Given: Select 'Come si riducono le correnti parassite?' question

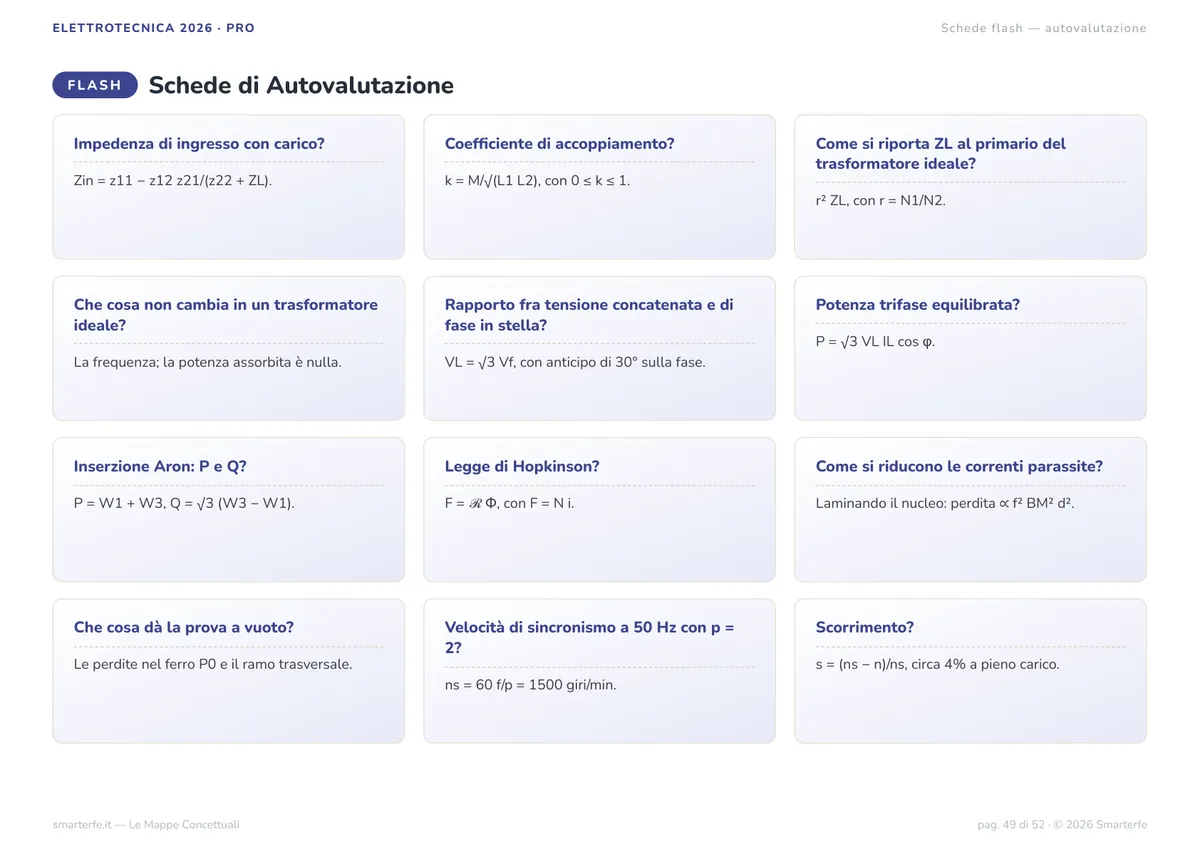Looking at the screenshot, I should pos(960,467).
